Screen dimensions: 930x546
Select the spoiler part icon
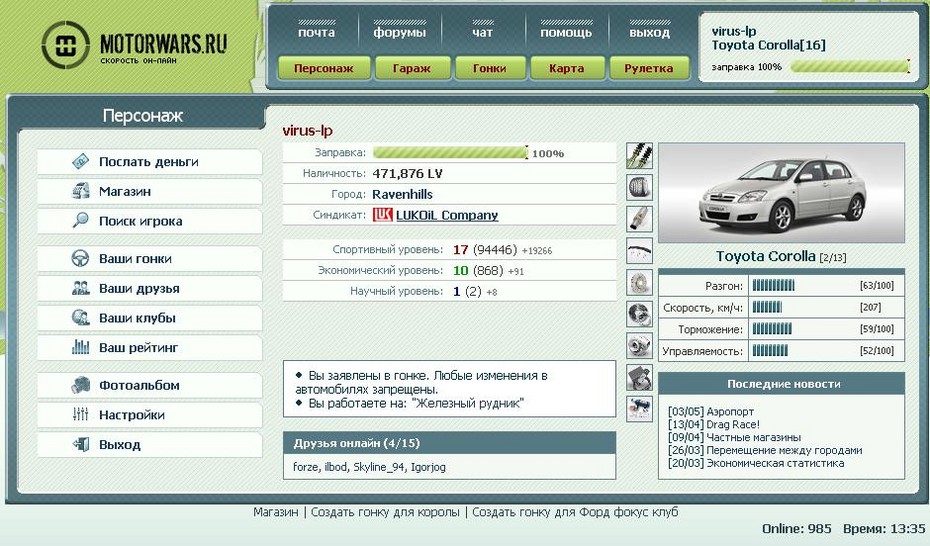[x=639, y=251]
